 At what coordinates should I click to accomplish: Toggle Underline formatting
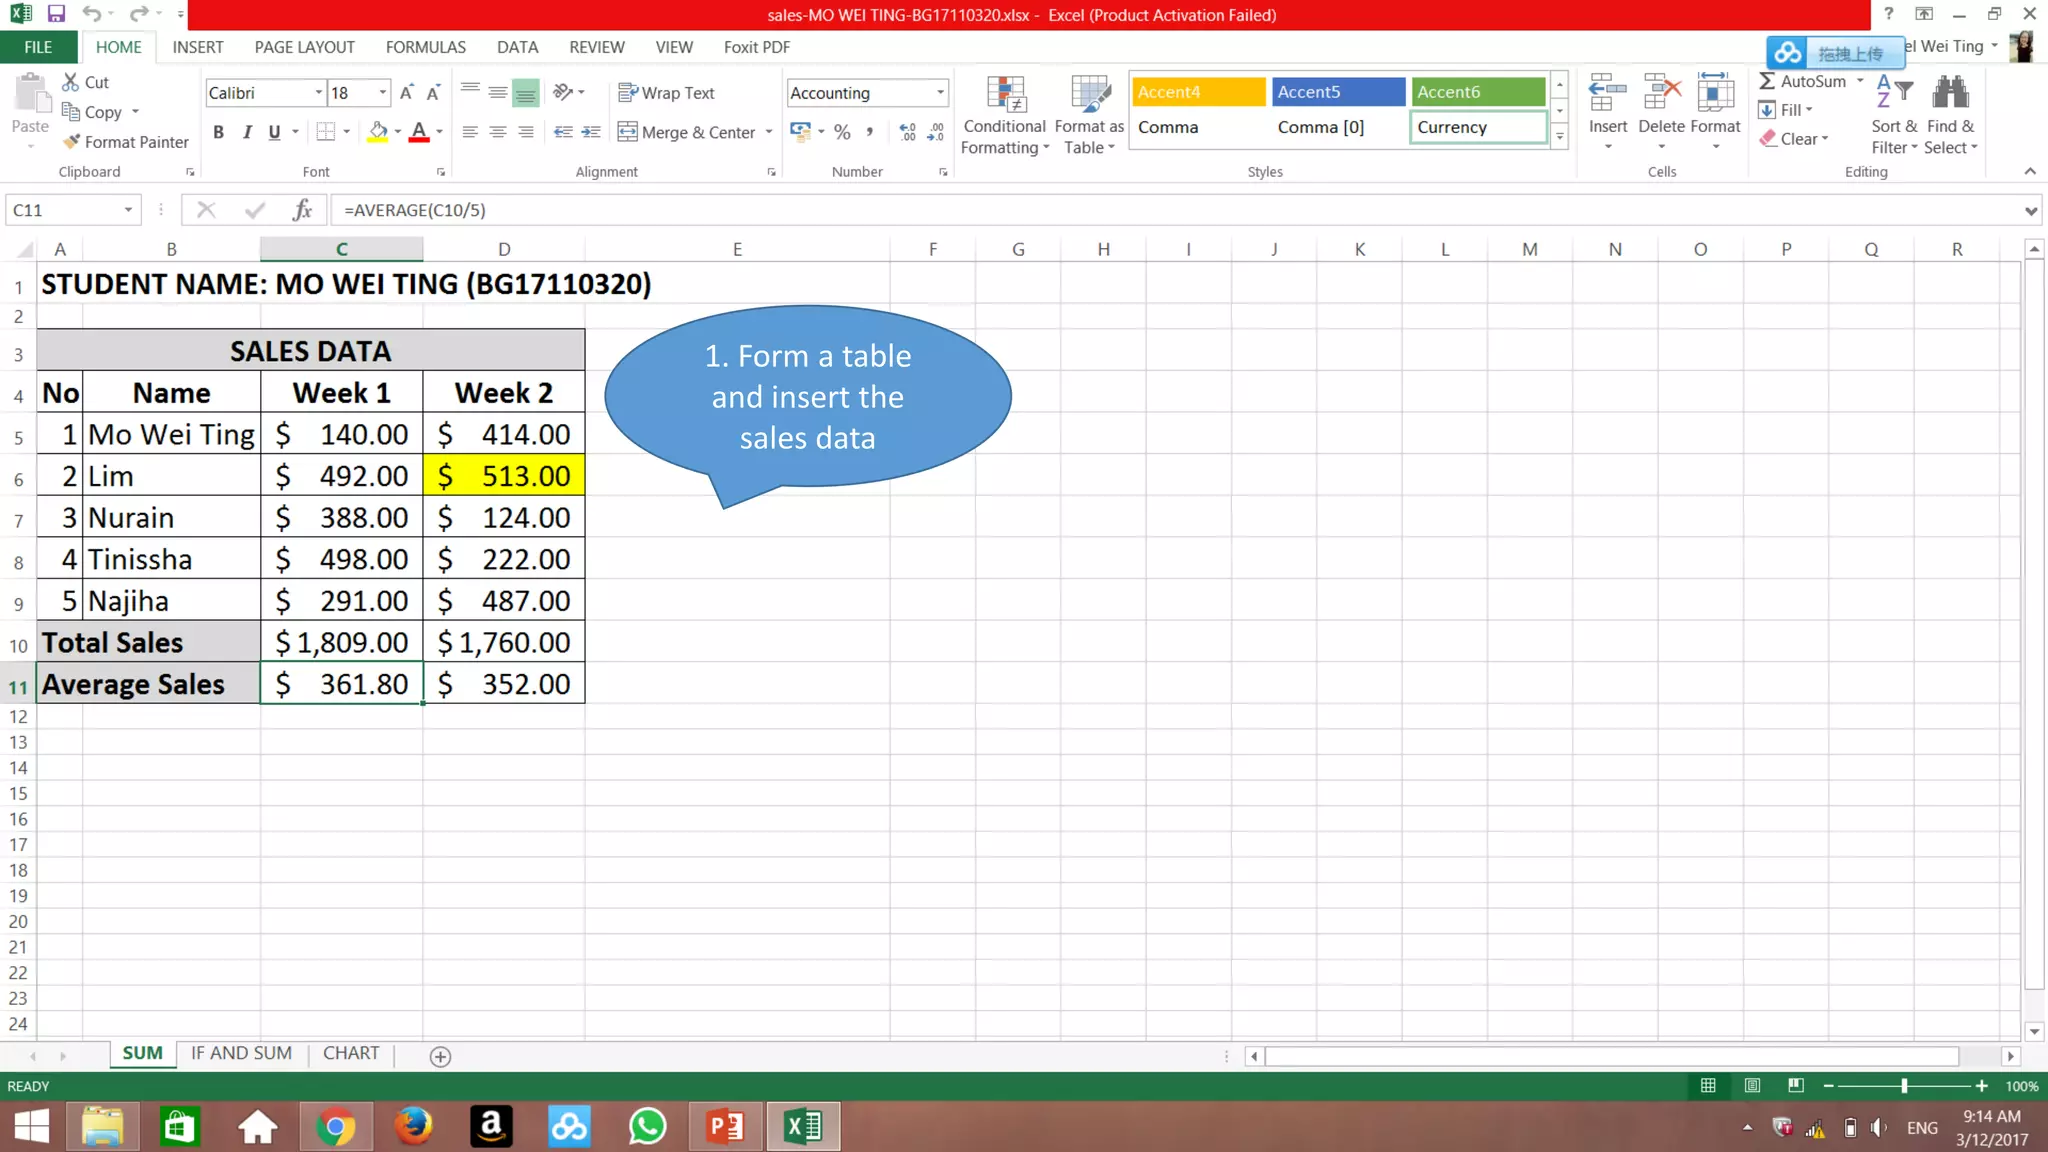click(x=274, y=132)
